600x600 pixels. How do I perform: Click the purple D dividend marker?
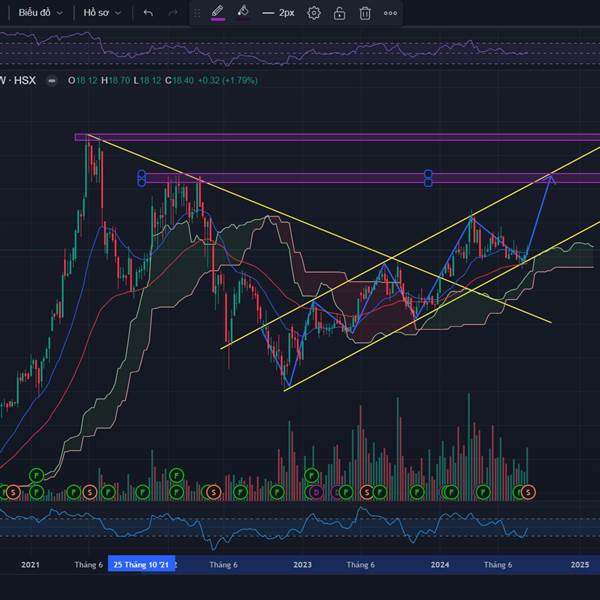click(x=316, y=492)
